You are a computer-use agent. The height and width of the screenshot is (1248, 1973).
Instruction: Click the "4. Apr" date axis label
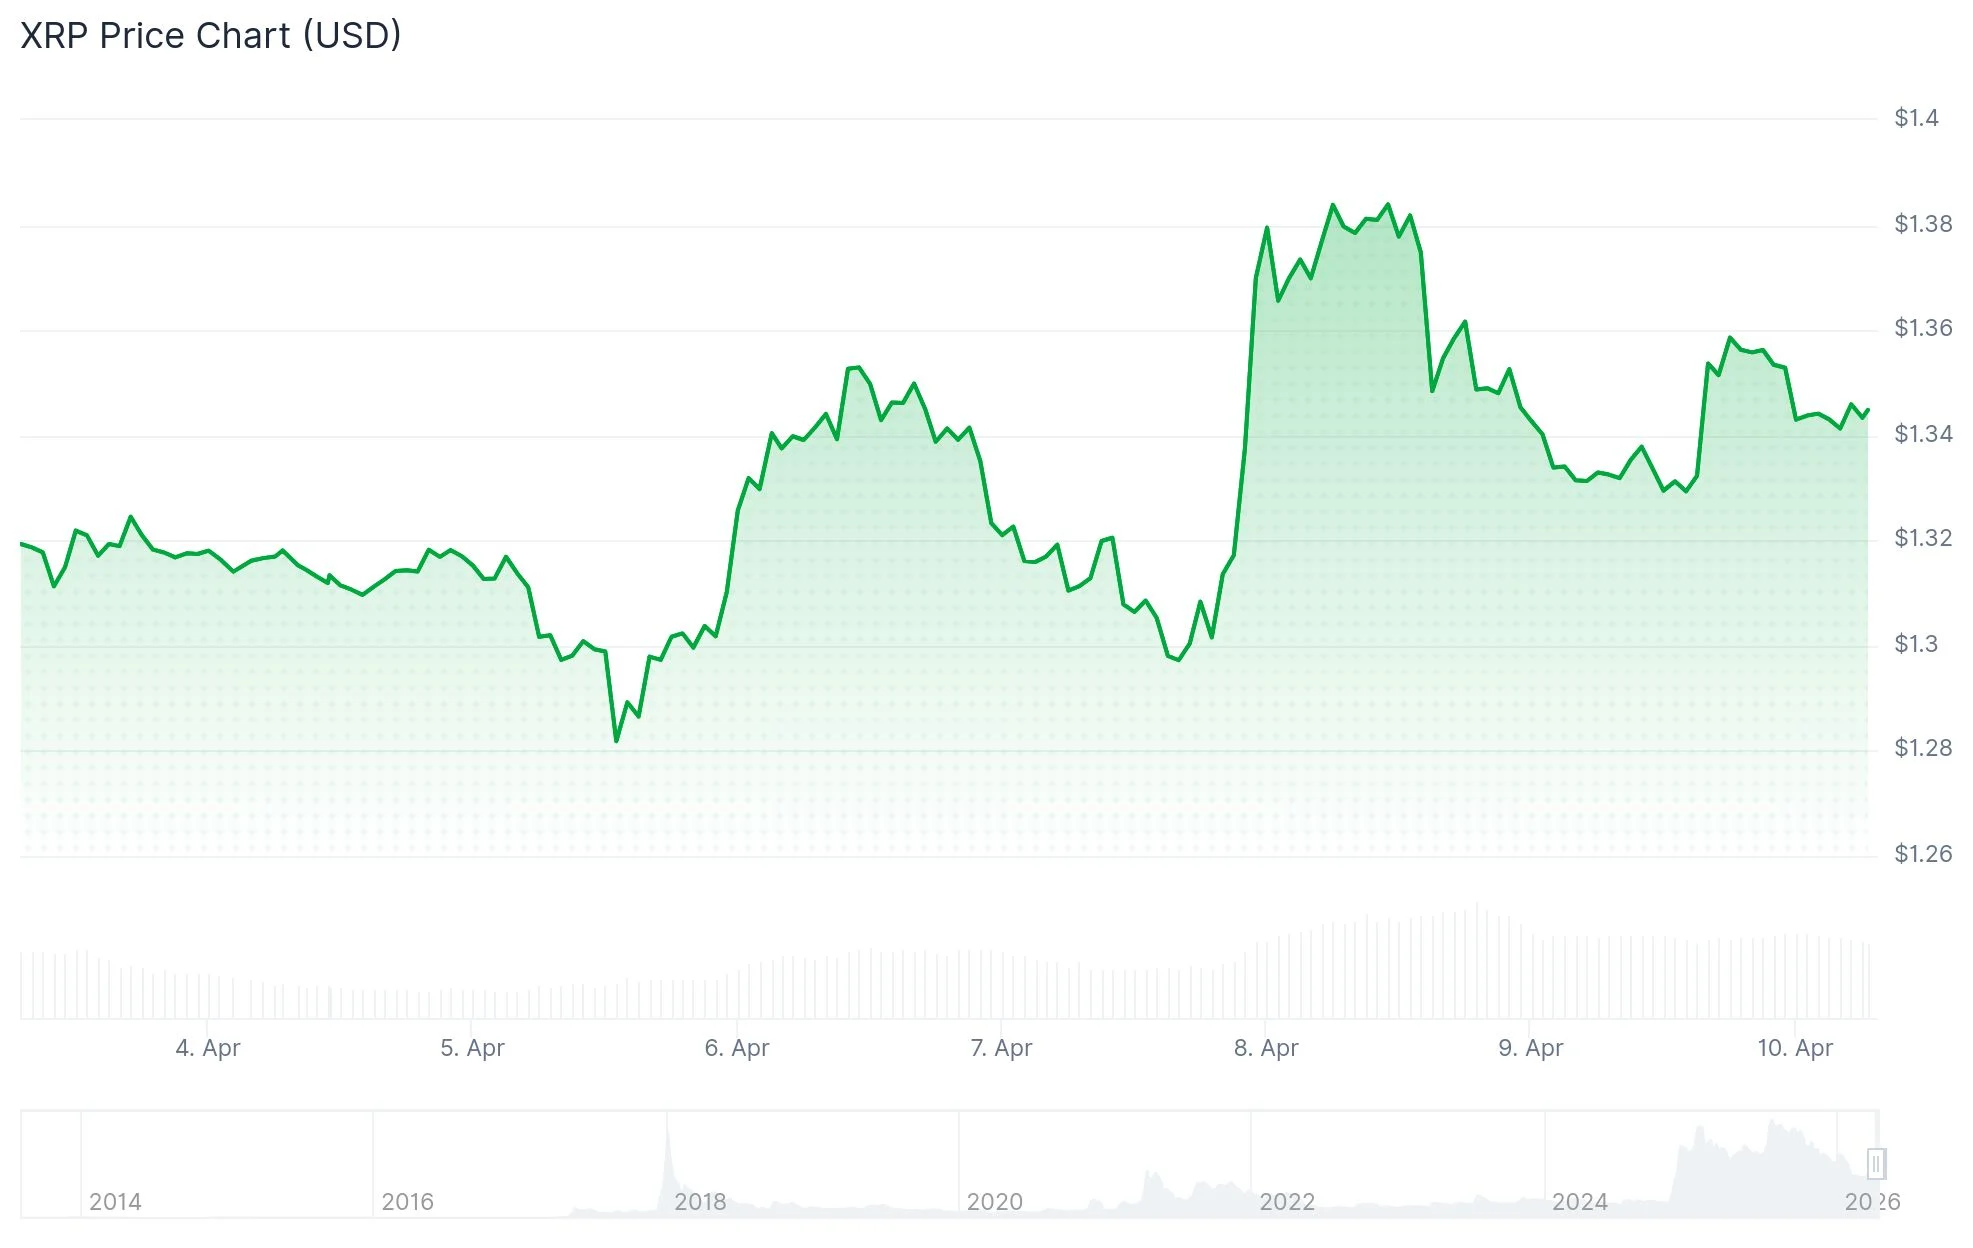[208, 1048]
